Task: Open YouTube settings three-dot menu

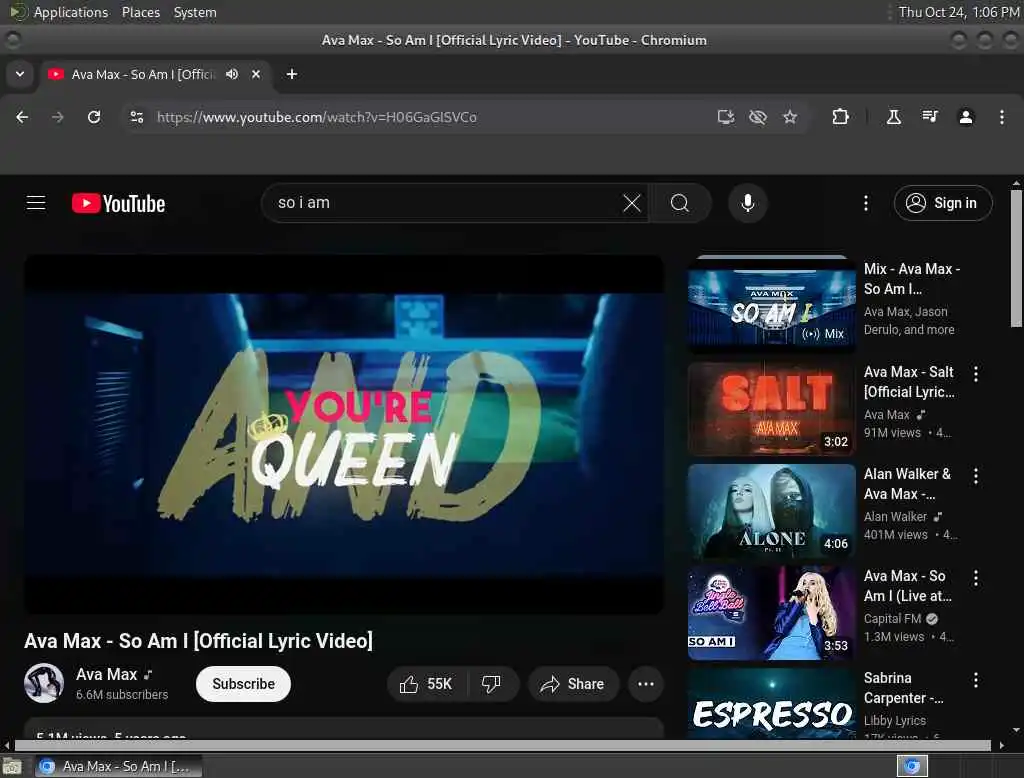Action: [866, 203]
